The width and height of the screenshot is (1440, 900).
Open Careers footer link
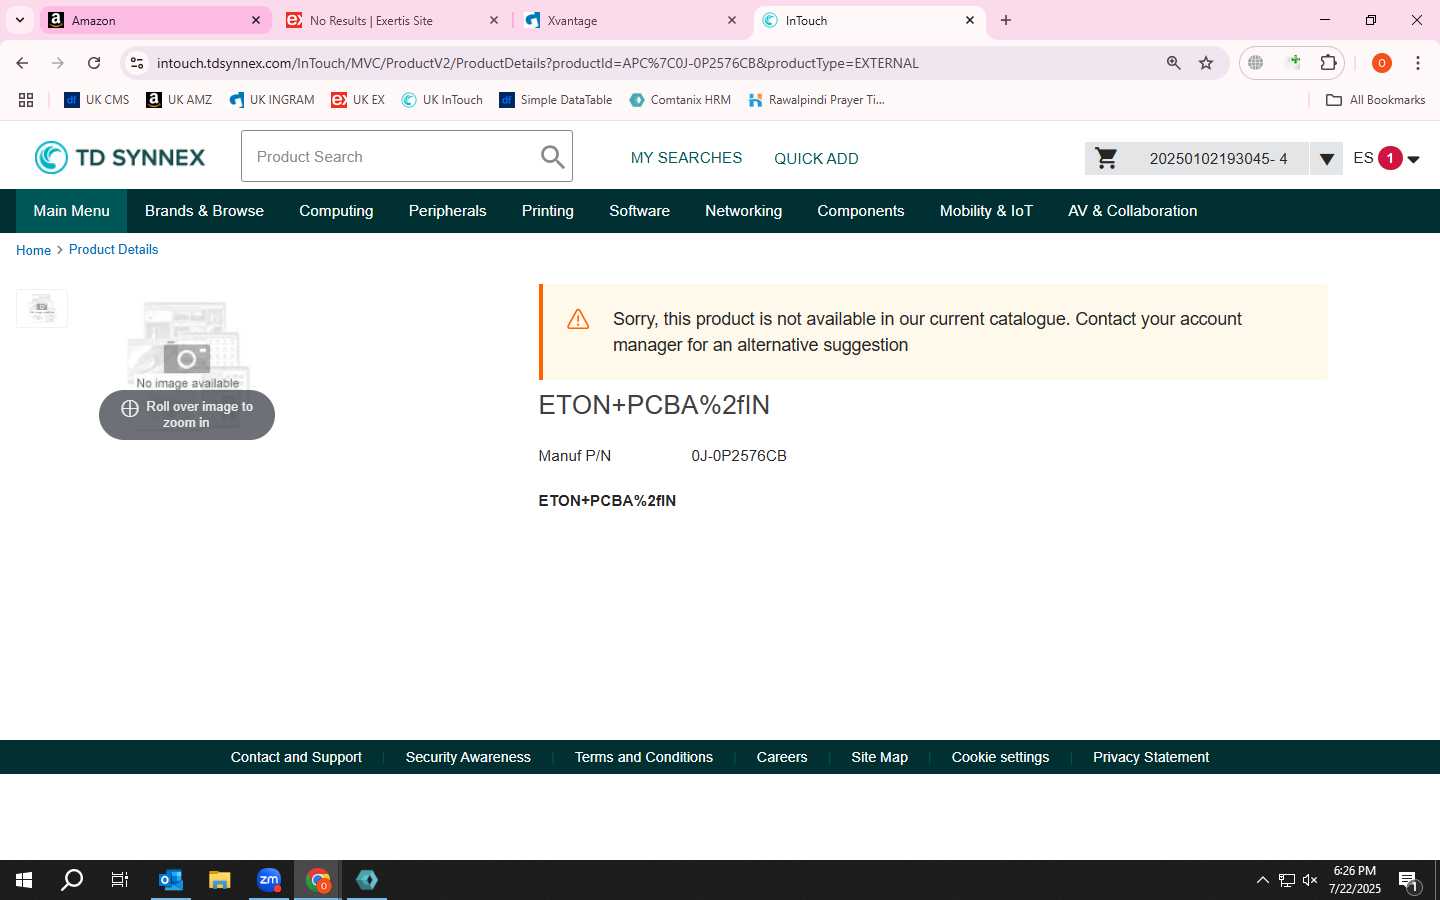pyautogui.click(x=782, y=757)
